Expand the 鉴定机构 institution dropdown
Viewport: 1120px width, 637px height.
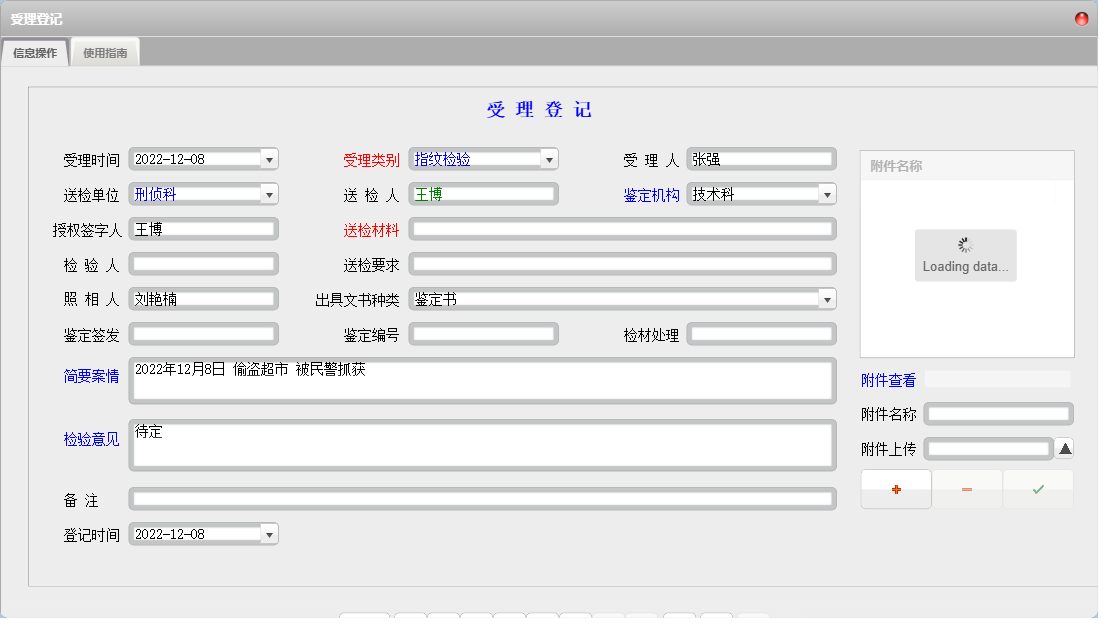pyautogui.click(x=826, y=193)
